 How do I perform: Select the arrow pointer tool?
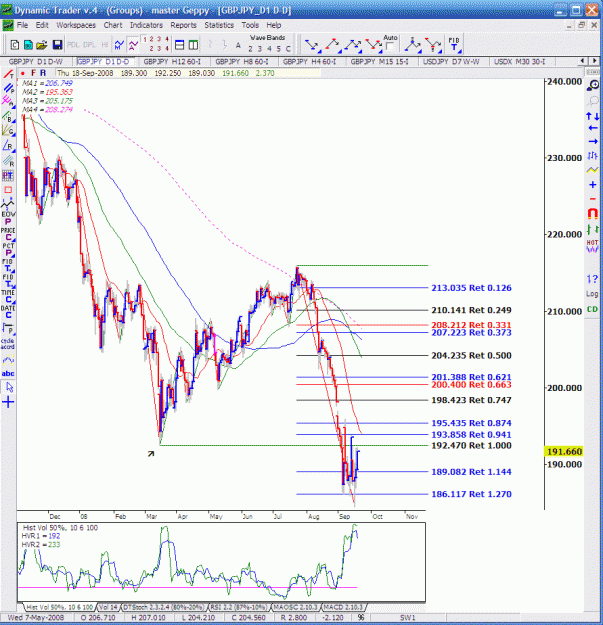click(9, 387)
